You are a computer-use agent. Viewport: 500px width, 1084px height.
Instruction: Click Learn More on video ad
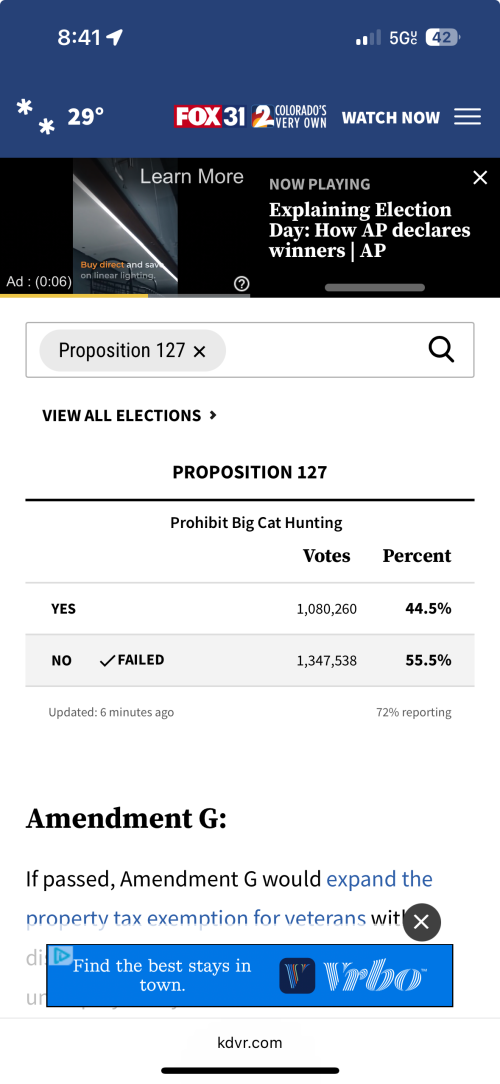tap(192, 176)
